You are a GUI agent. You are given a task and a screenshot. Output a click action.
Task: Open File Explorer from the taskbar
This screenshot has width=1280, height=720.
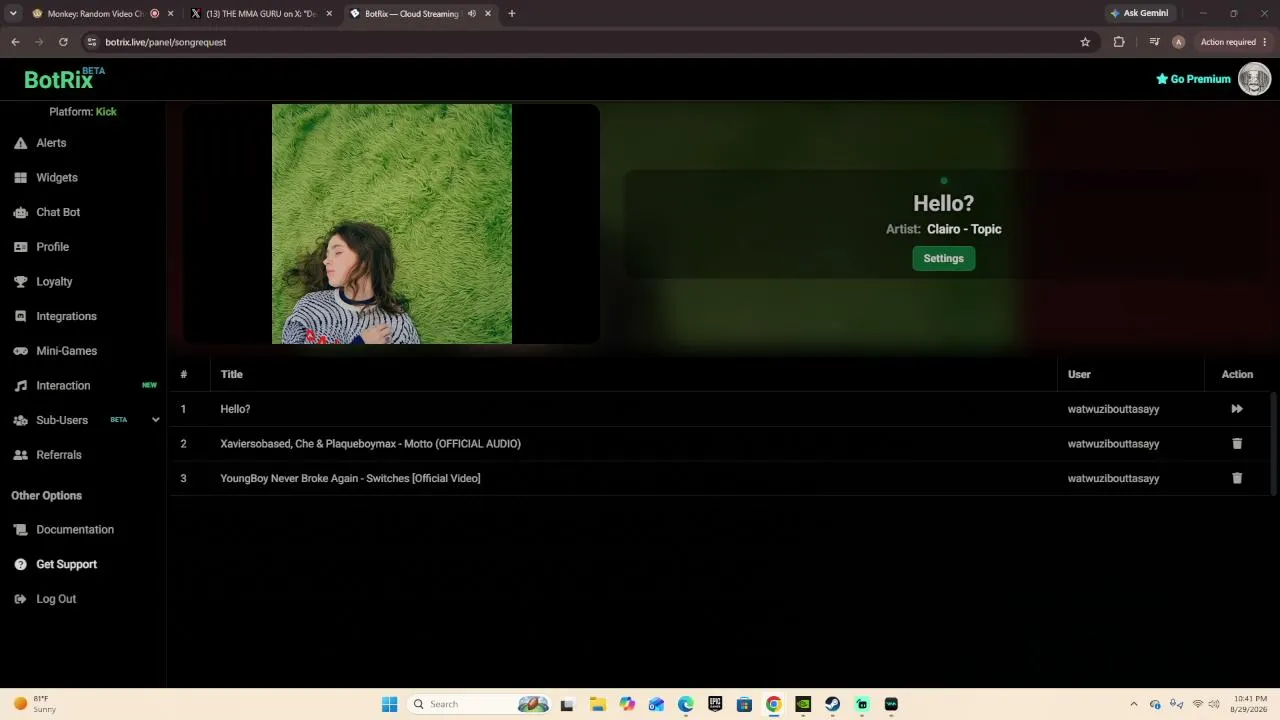(x=598, y=704)
